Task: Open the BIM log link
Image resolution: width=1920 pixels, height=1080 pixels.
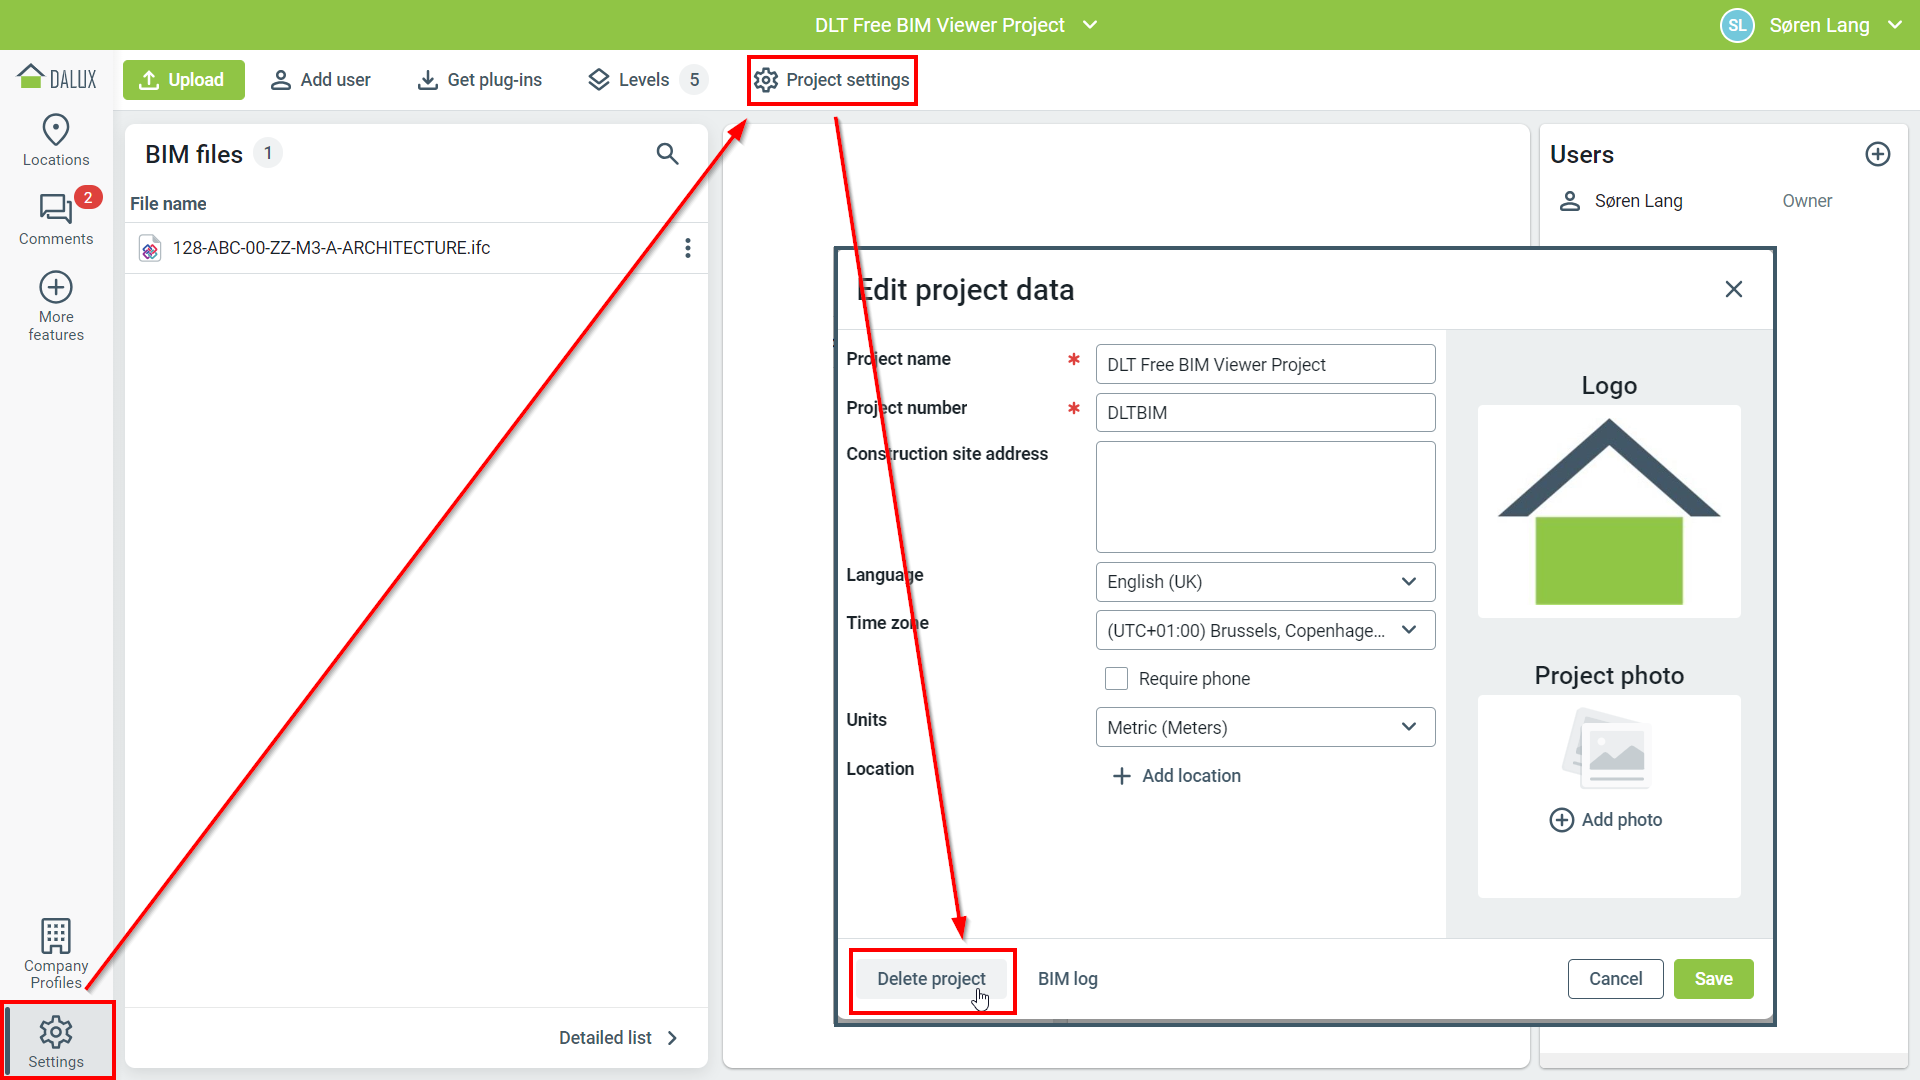Action: tap(1067, 979)
